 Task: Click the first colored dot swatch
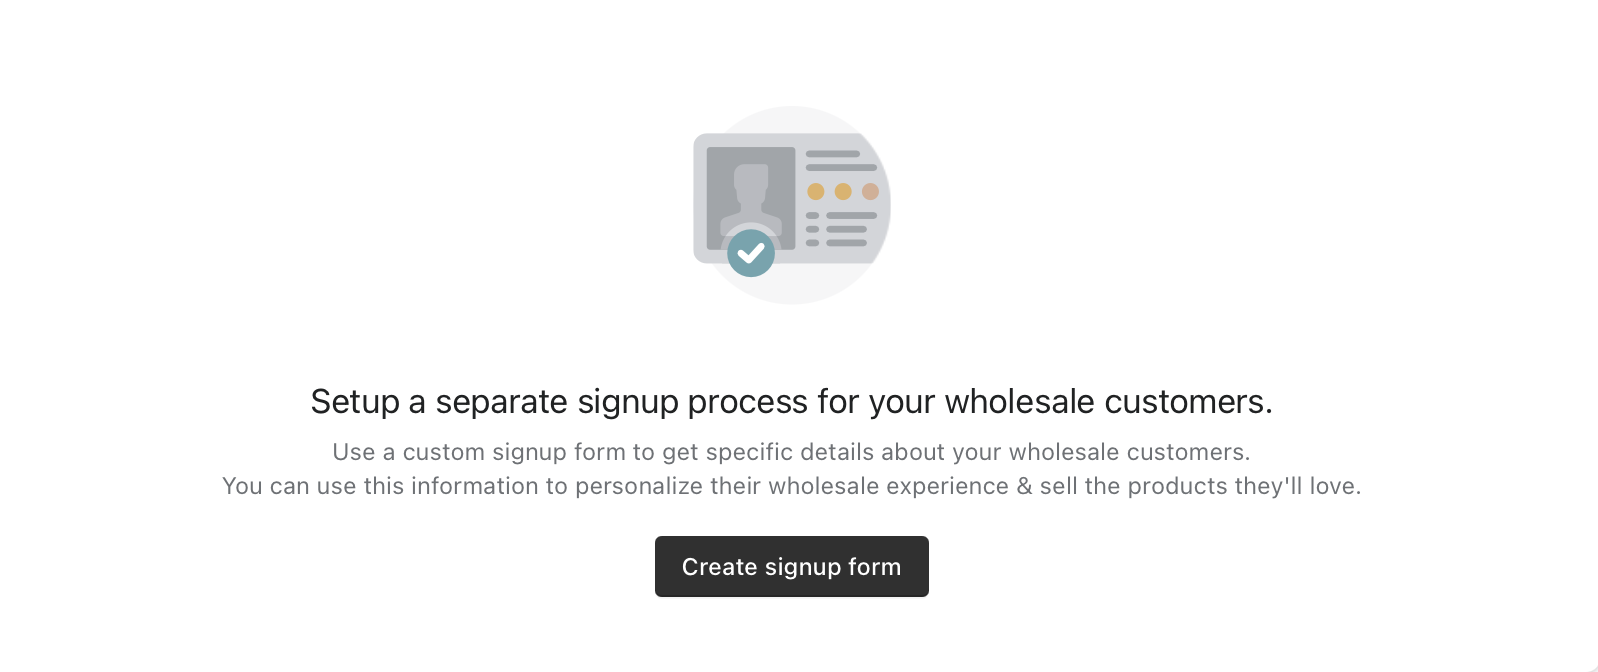click(815, 190)
